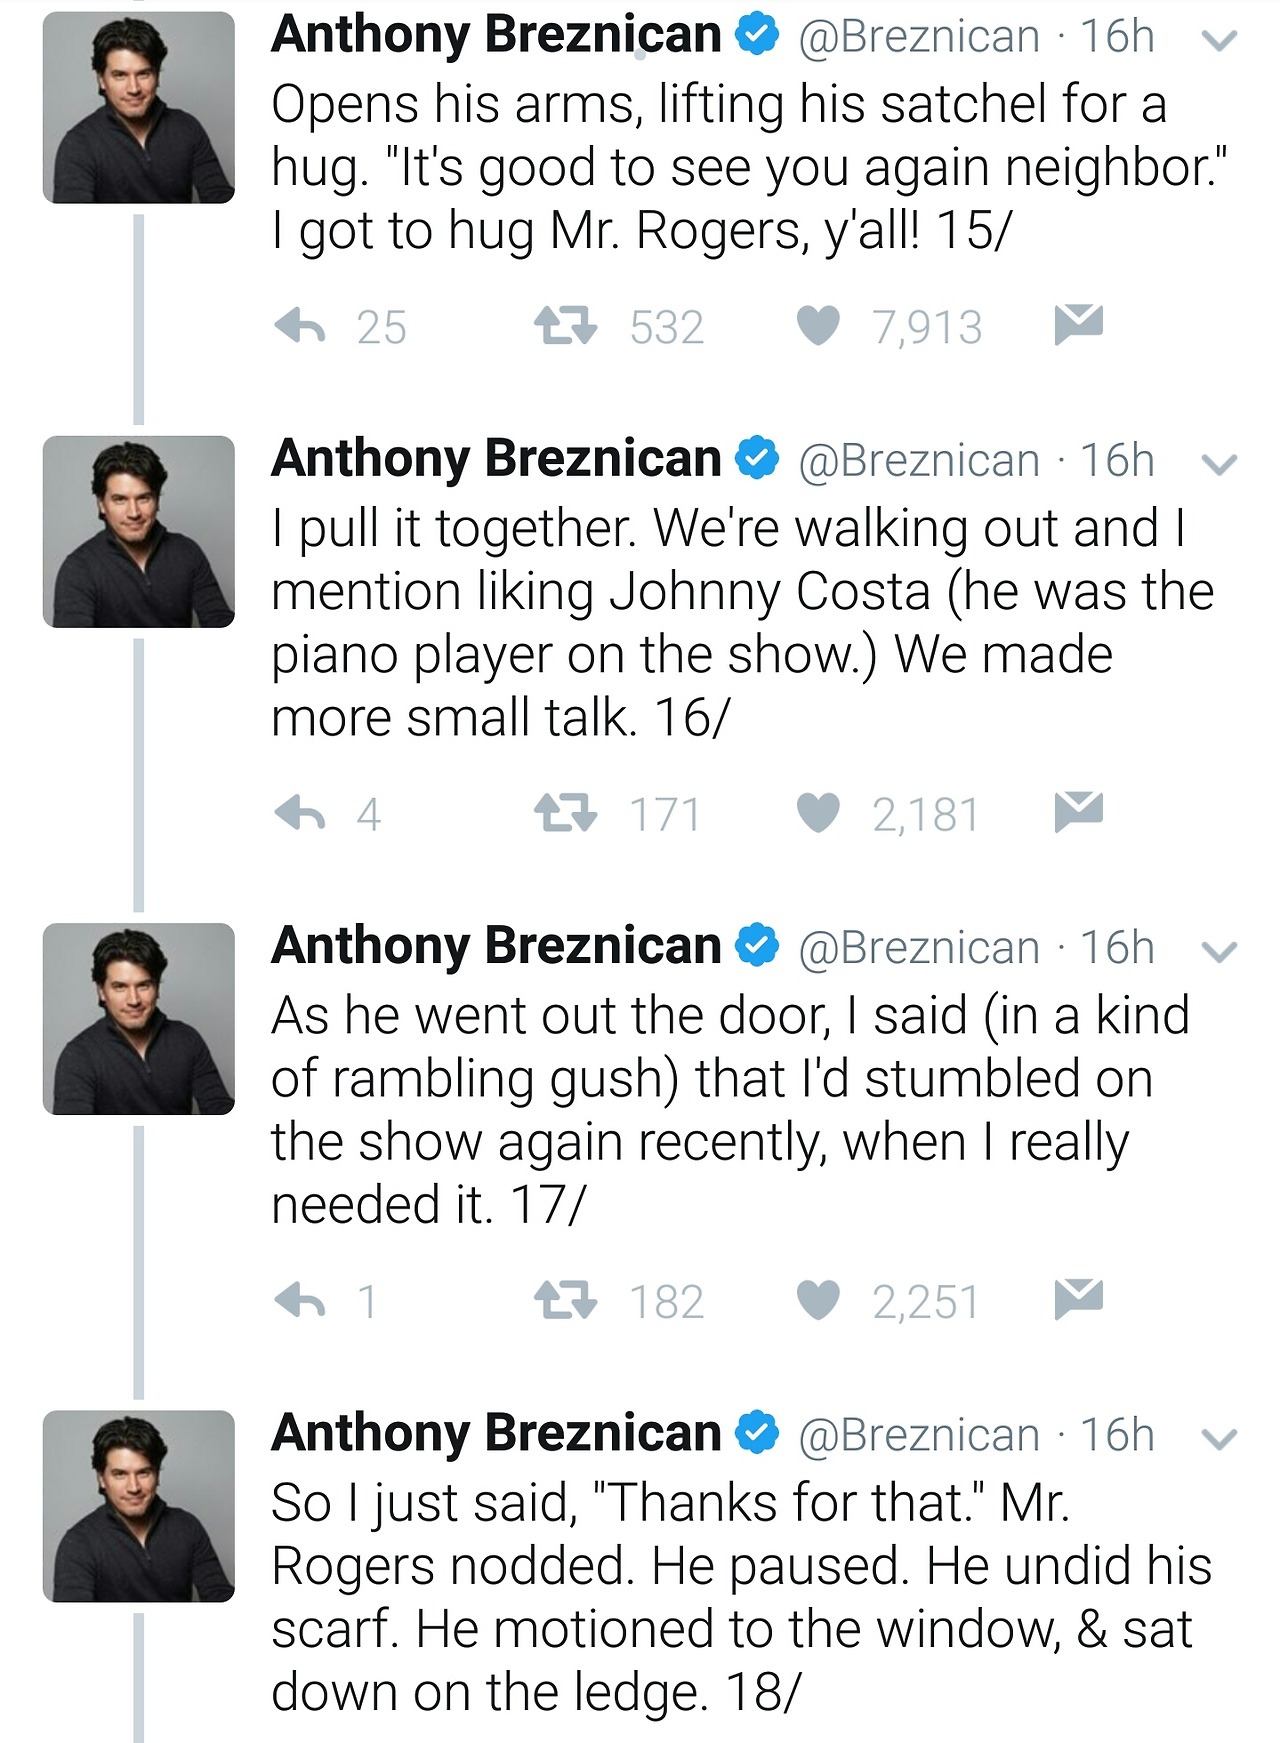1280x1743 pixels.
Task: Like the tweet with 2,181 likes
Action: pyautogui.click(x=818, y=812)
